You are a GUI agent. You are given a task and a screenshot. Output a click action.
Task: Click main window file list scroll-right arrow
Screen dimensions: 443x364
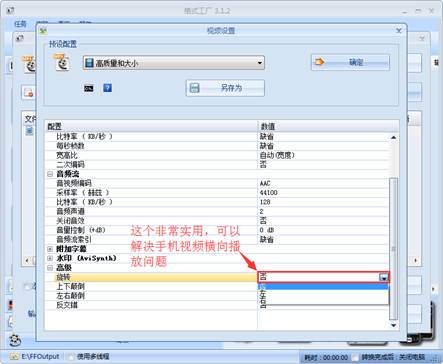coord(415,260)
